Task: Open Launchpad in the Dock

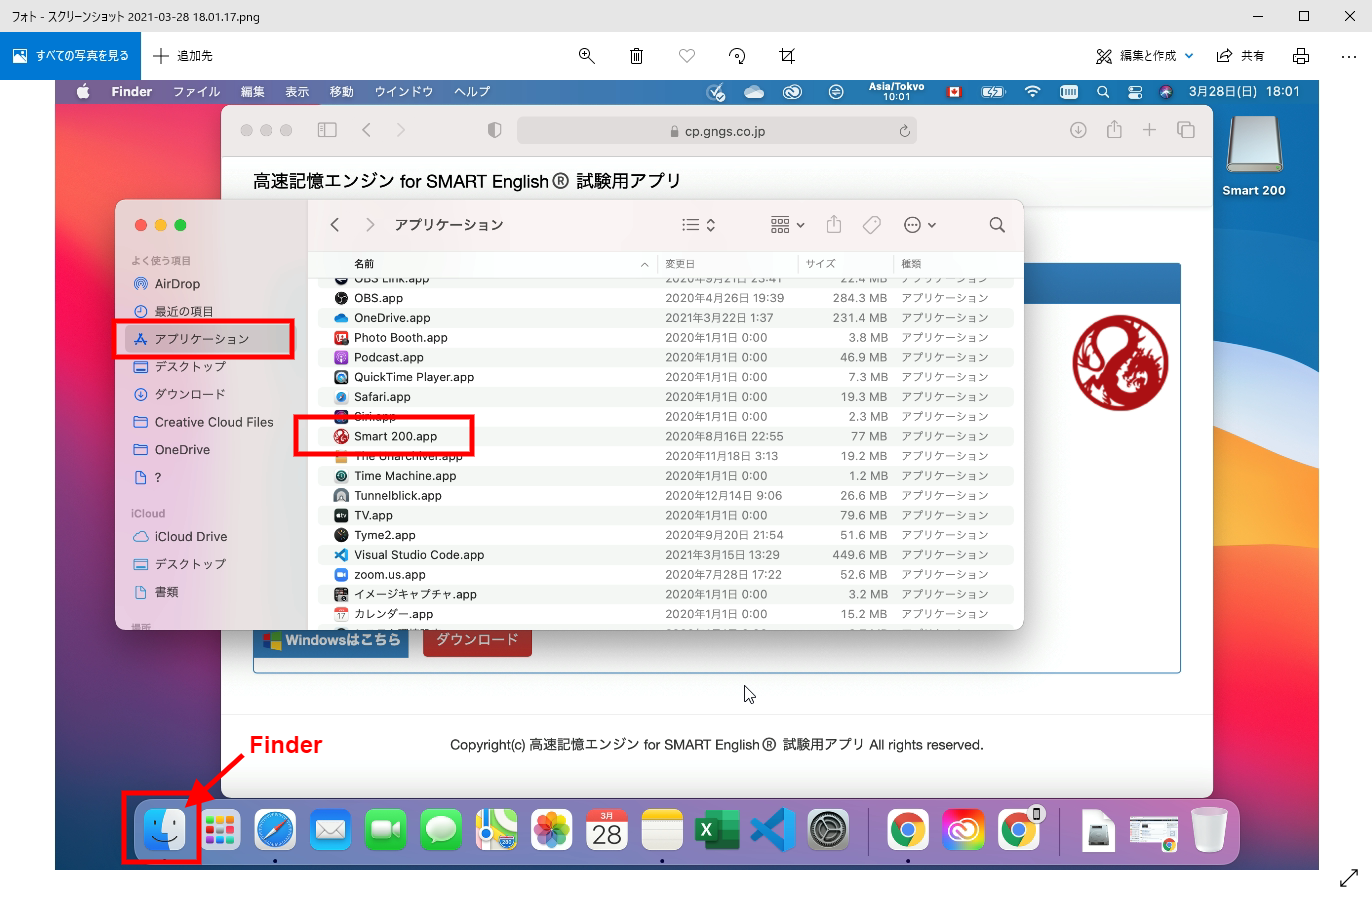Action: (220, 829)
